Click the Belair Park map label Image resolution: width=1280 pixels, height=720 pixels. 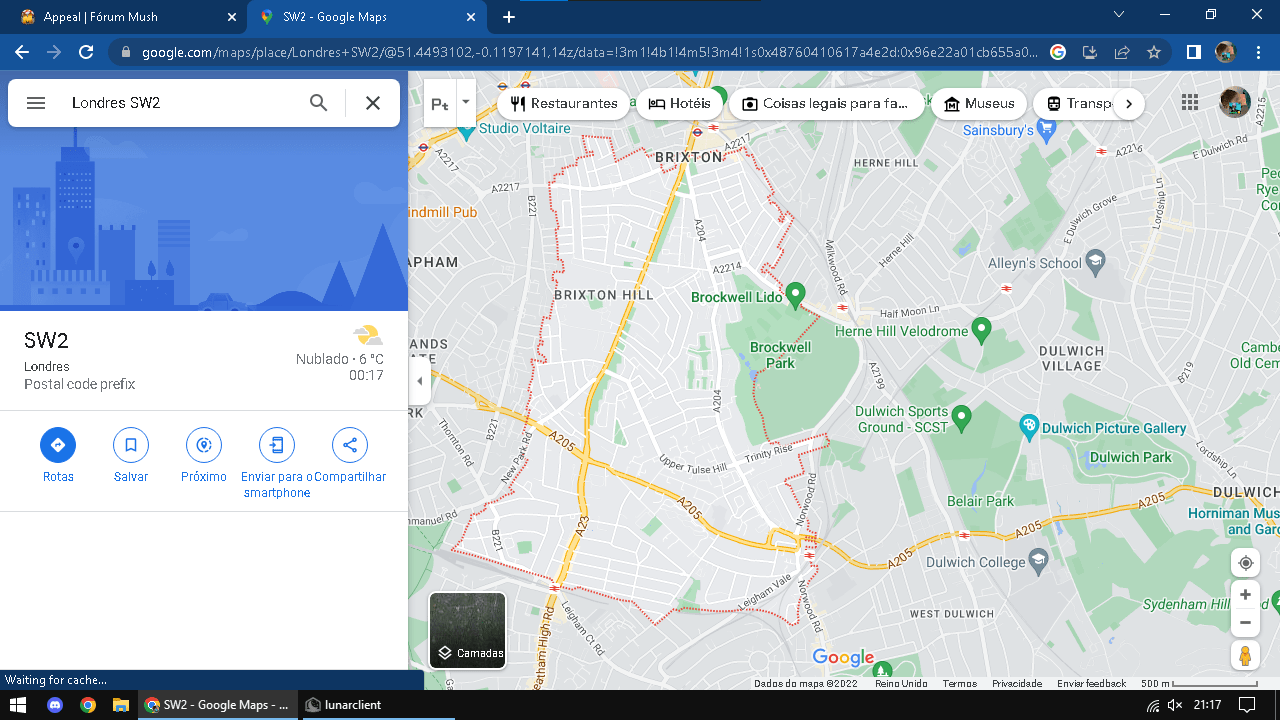click(980, 501)
